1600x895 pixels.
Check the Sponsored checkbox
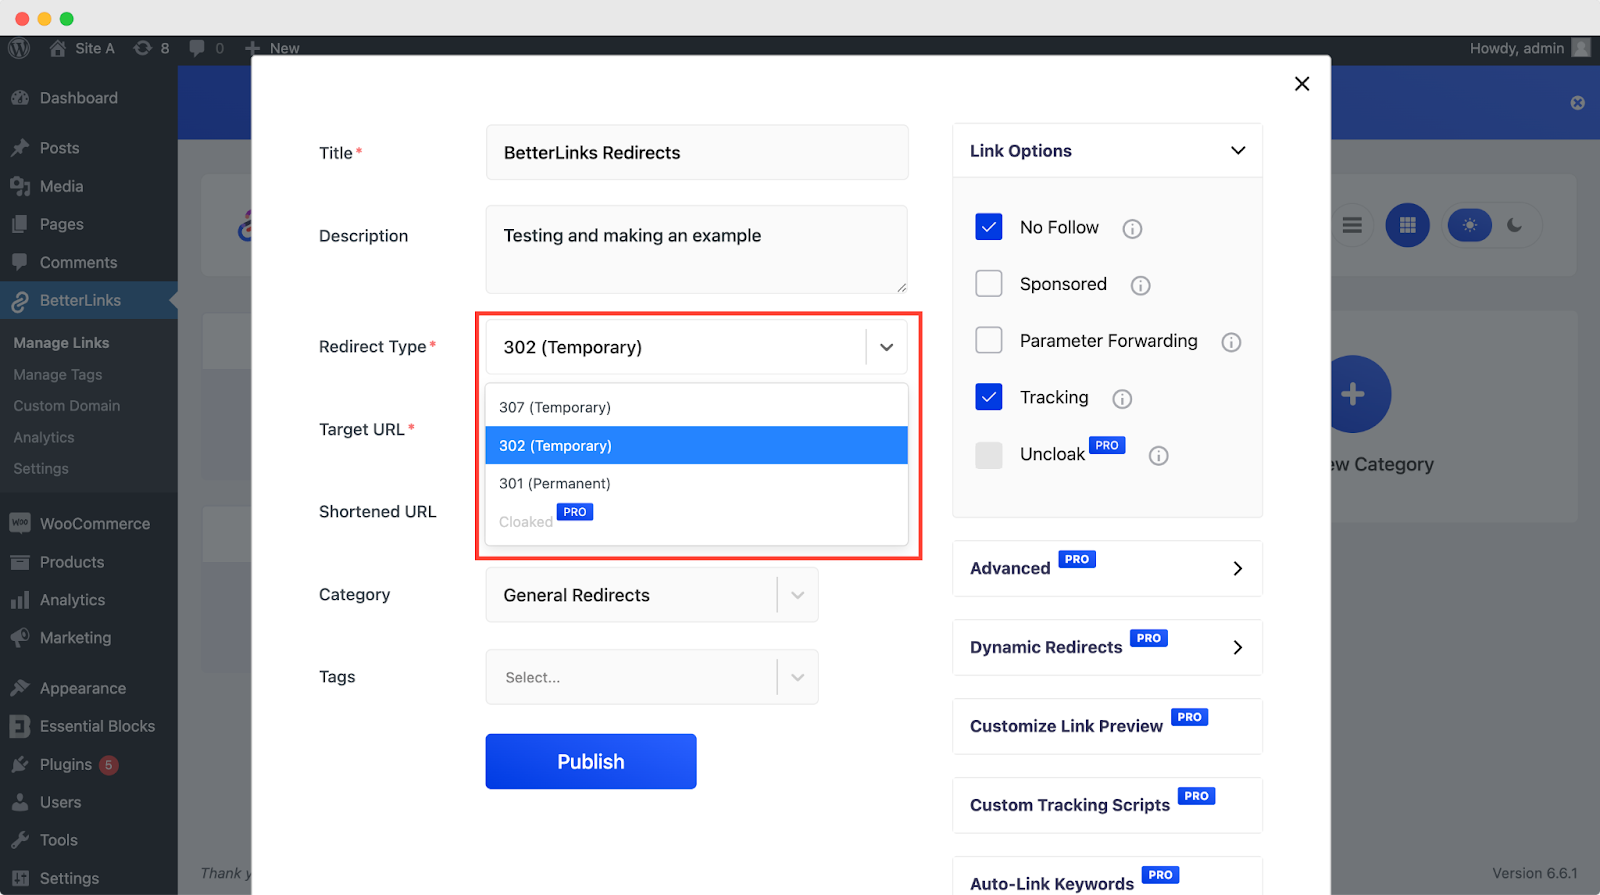[x=988, y=283]
